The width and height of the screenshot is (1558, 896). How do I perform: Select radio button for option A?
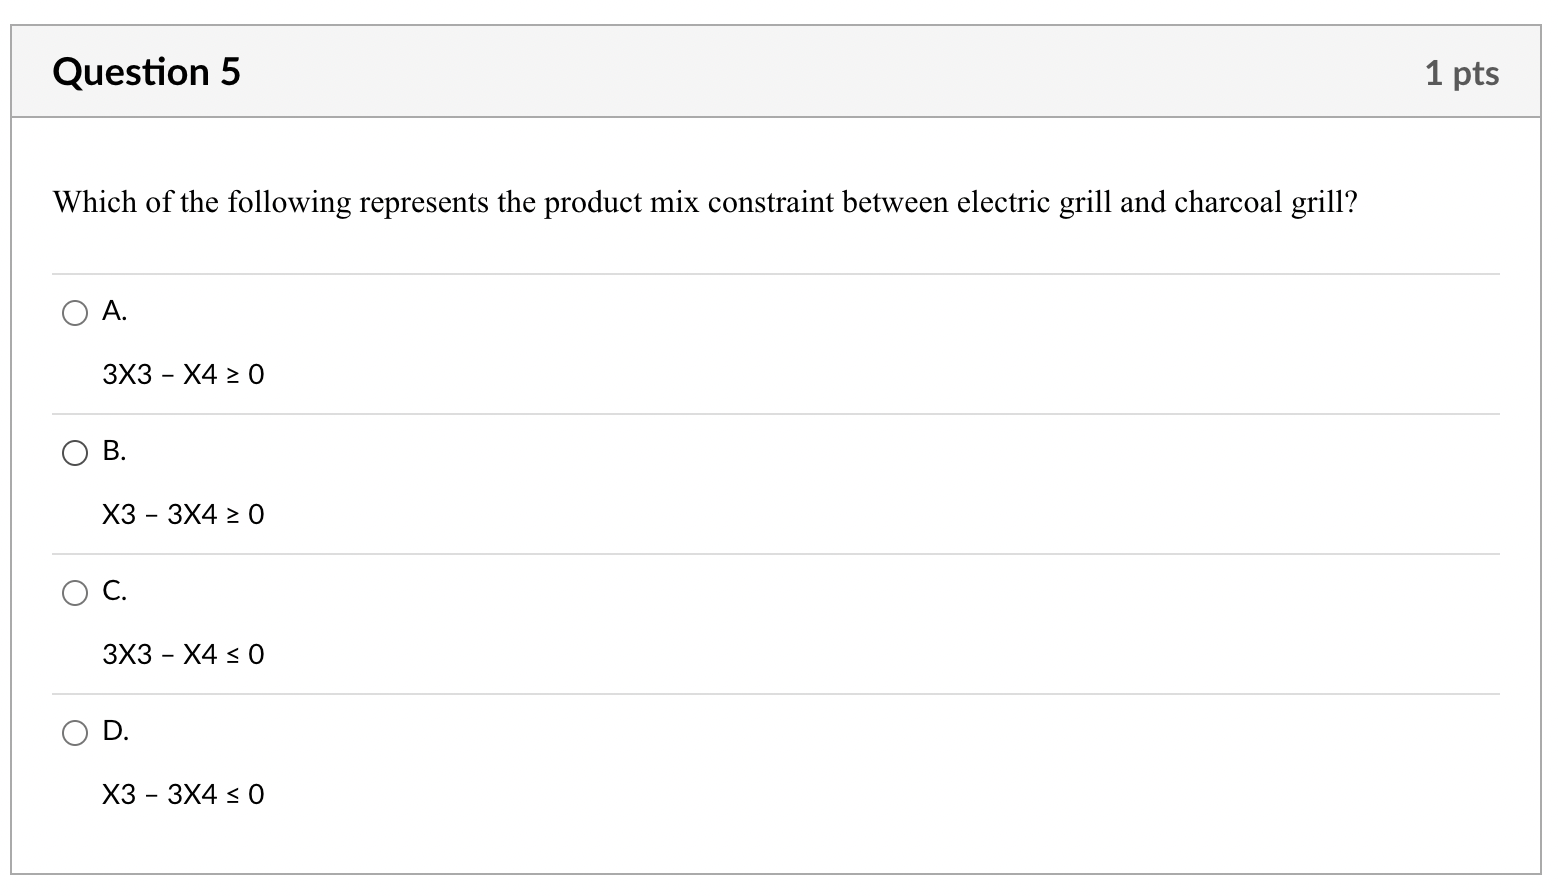[x=75, y=313]
